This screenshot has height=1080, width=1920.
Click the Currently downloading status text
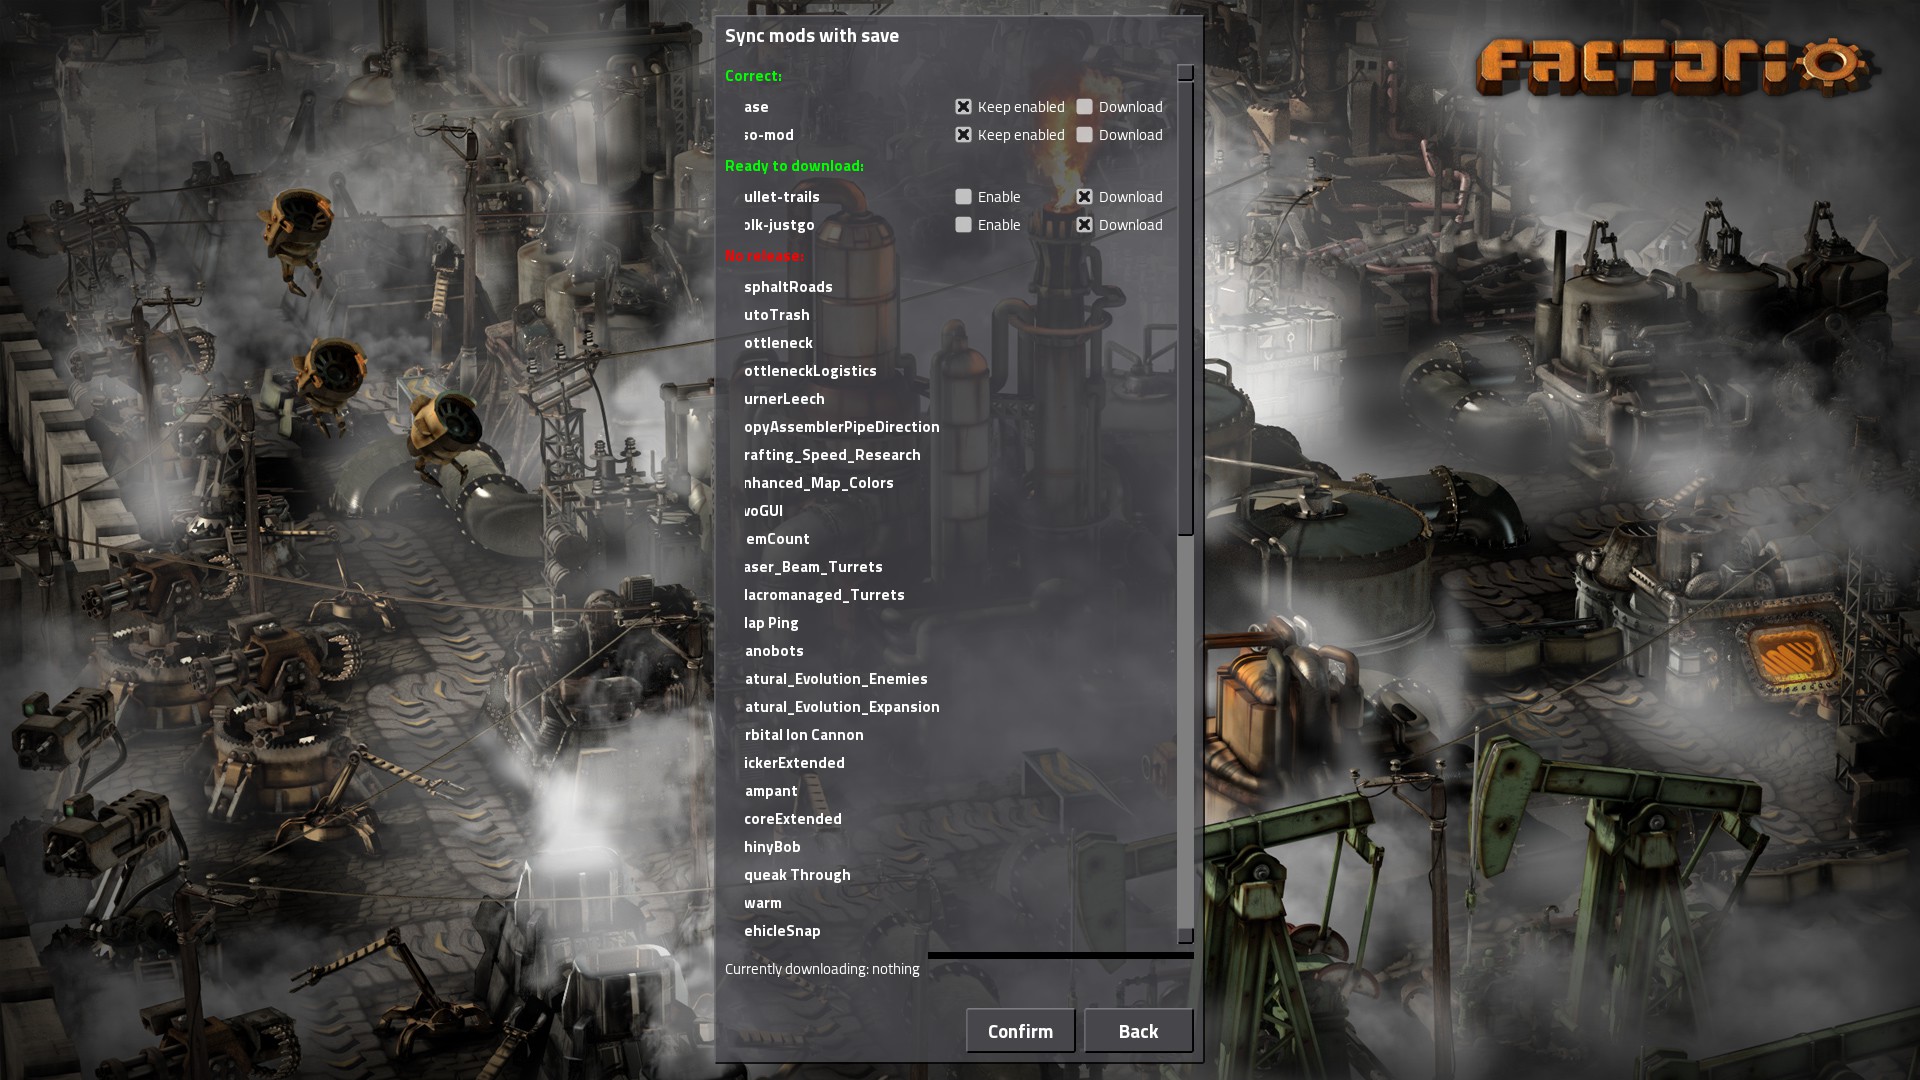[822, 969]
